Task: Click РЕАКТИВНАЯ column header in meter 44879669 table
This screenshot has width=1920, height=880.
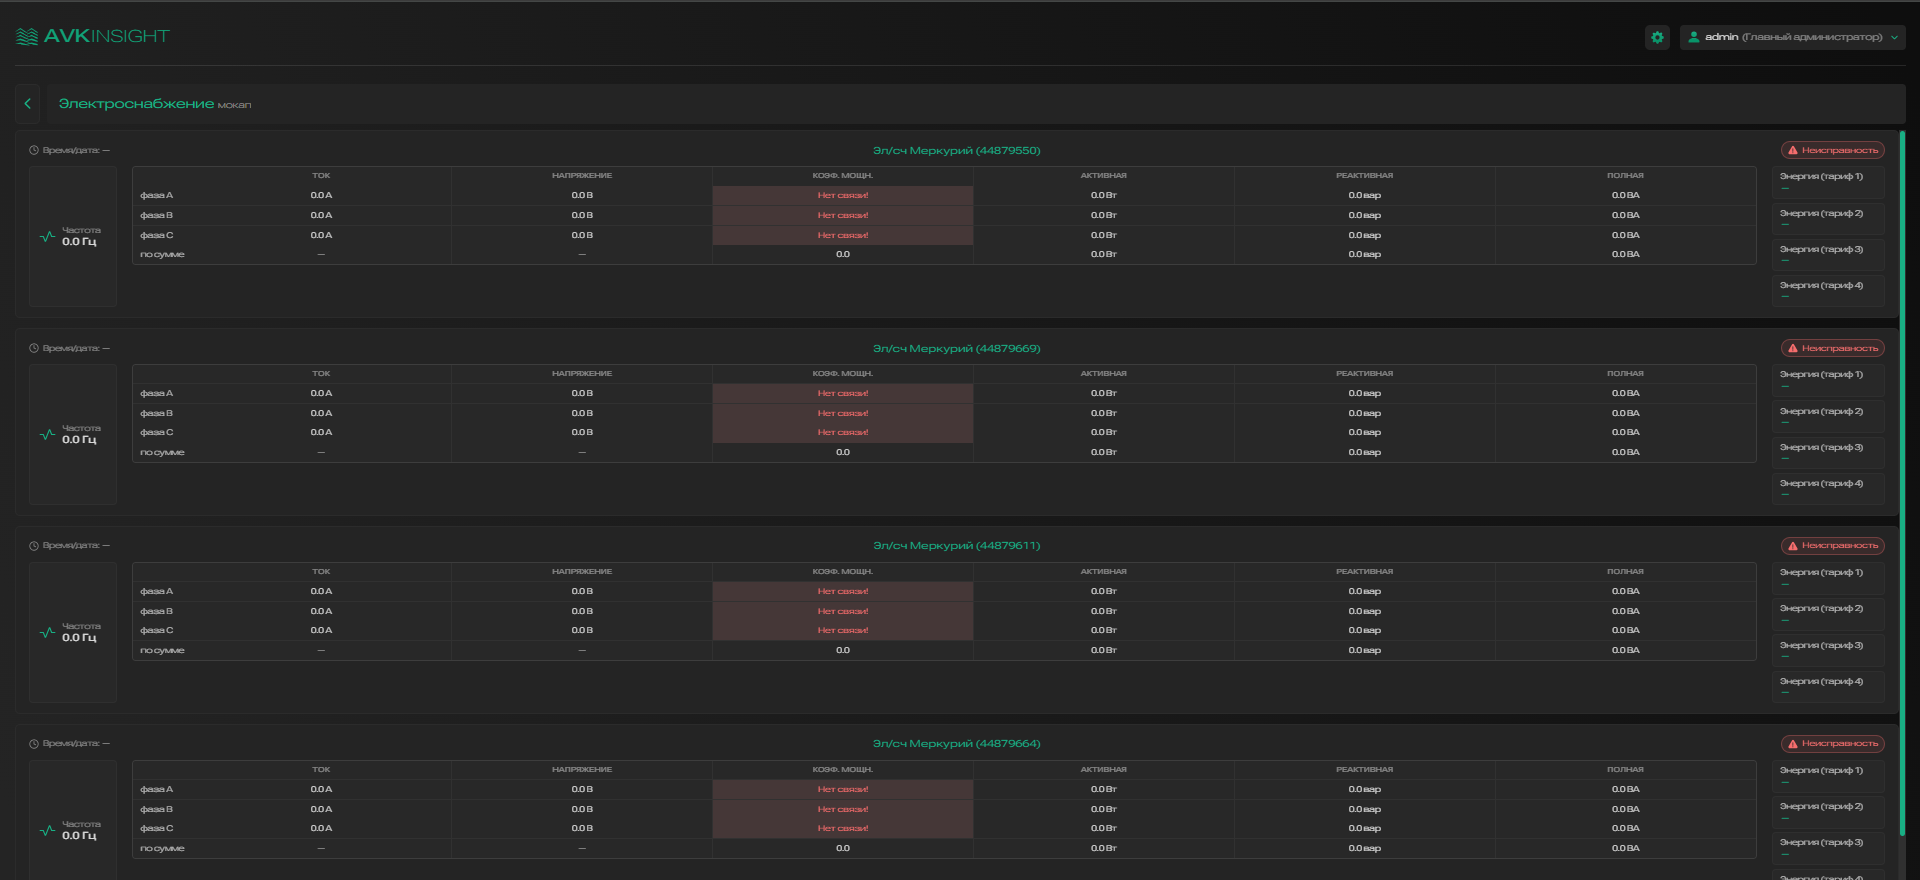Action: tap(1365, 374)
